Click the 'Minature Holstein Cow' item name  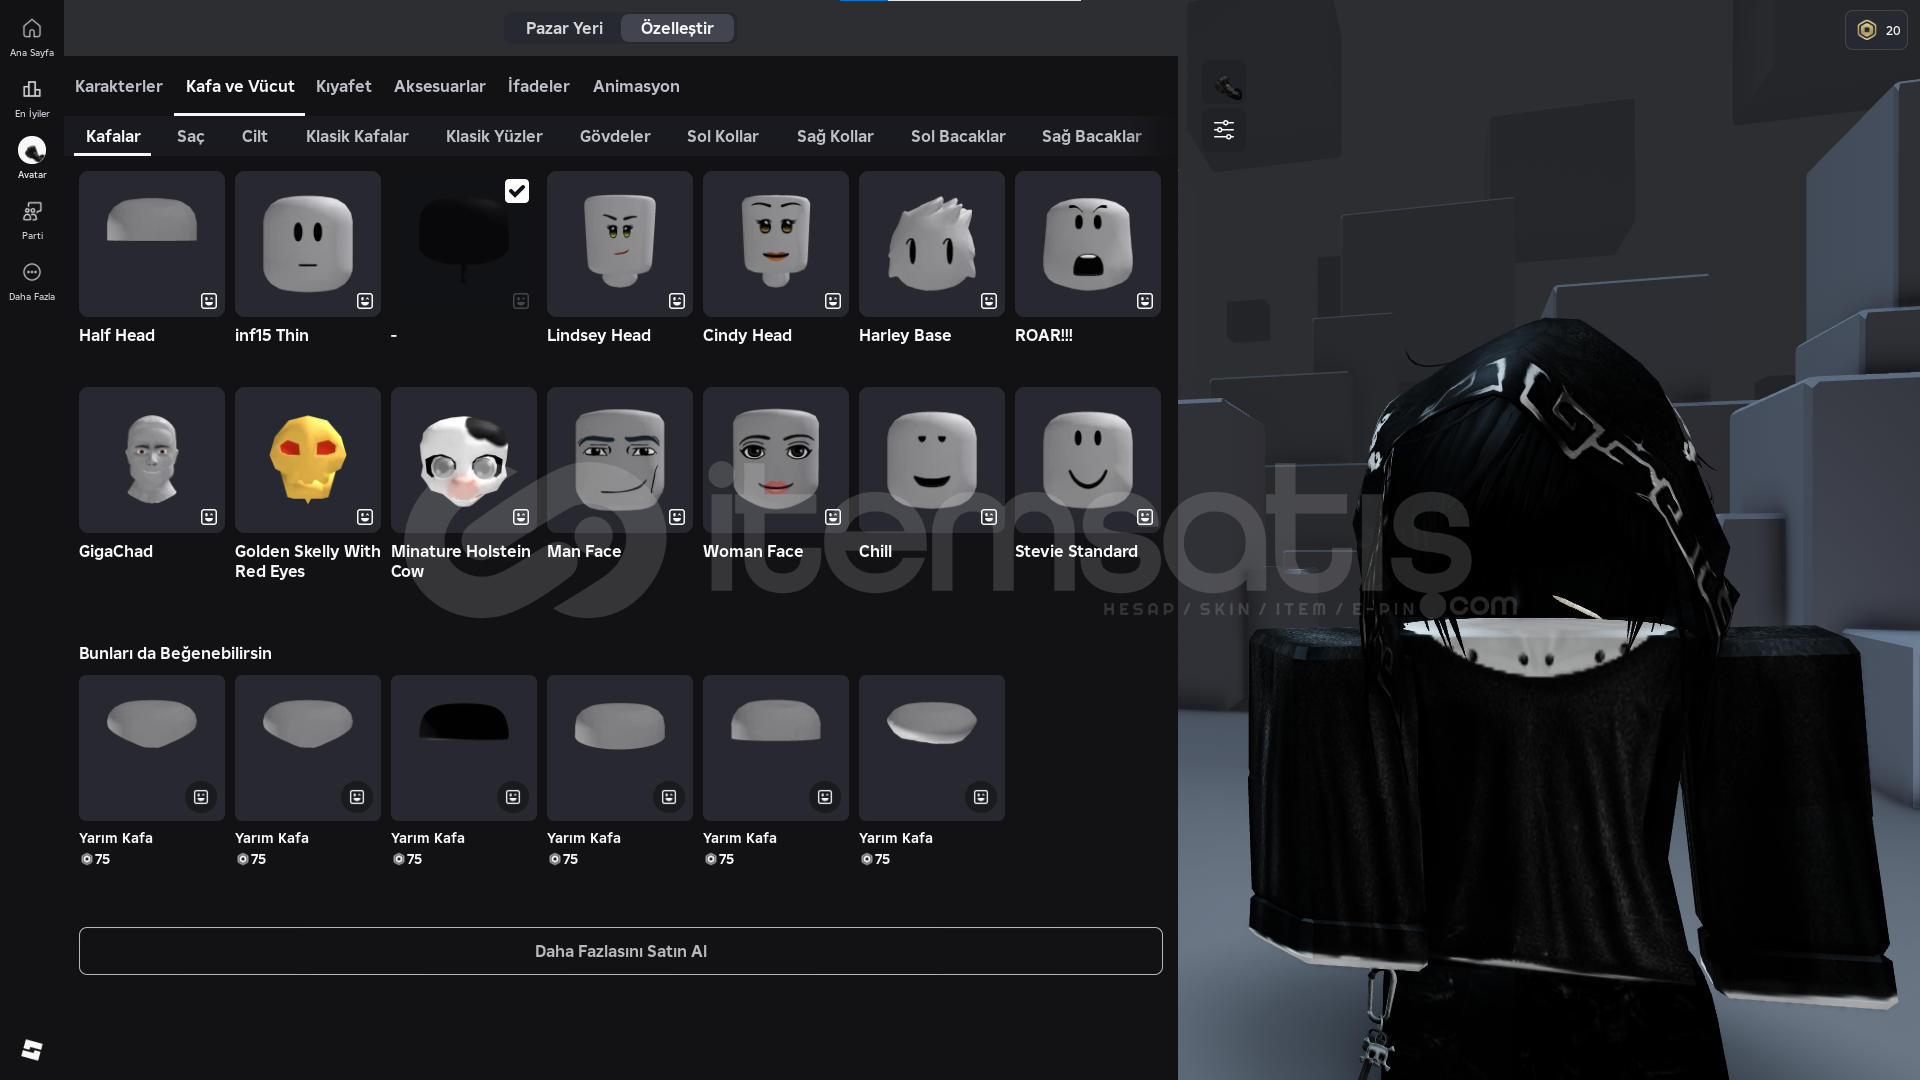(461, 561)
